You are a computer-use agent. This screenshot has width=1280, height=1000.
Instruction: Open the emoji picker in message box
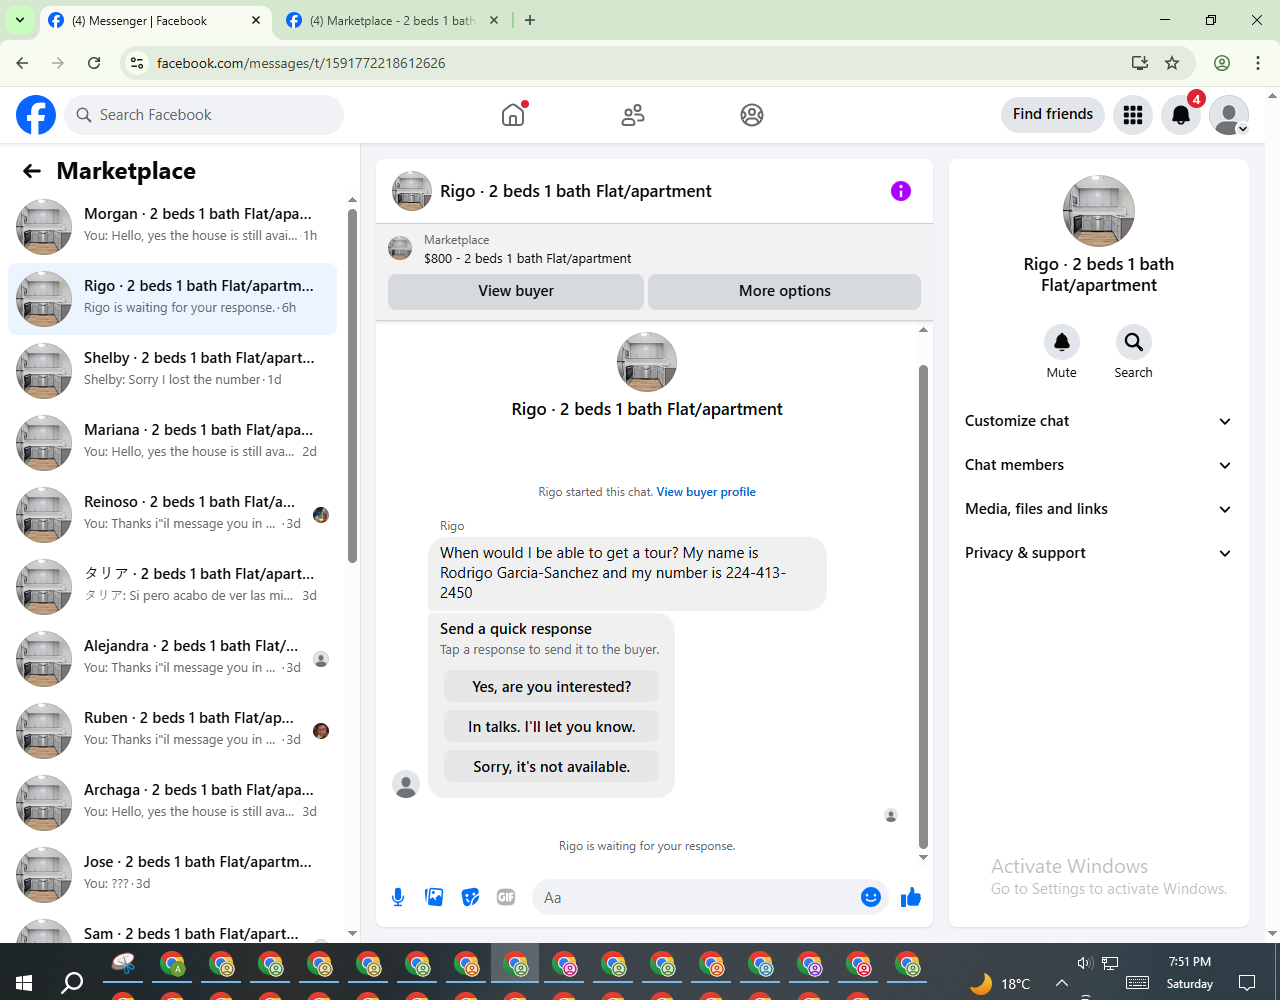point(871,897)
